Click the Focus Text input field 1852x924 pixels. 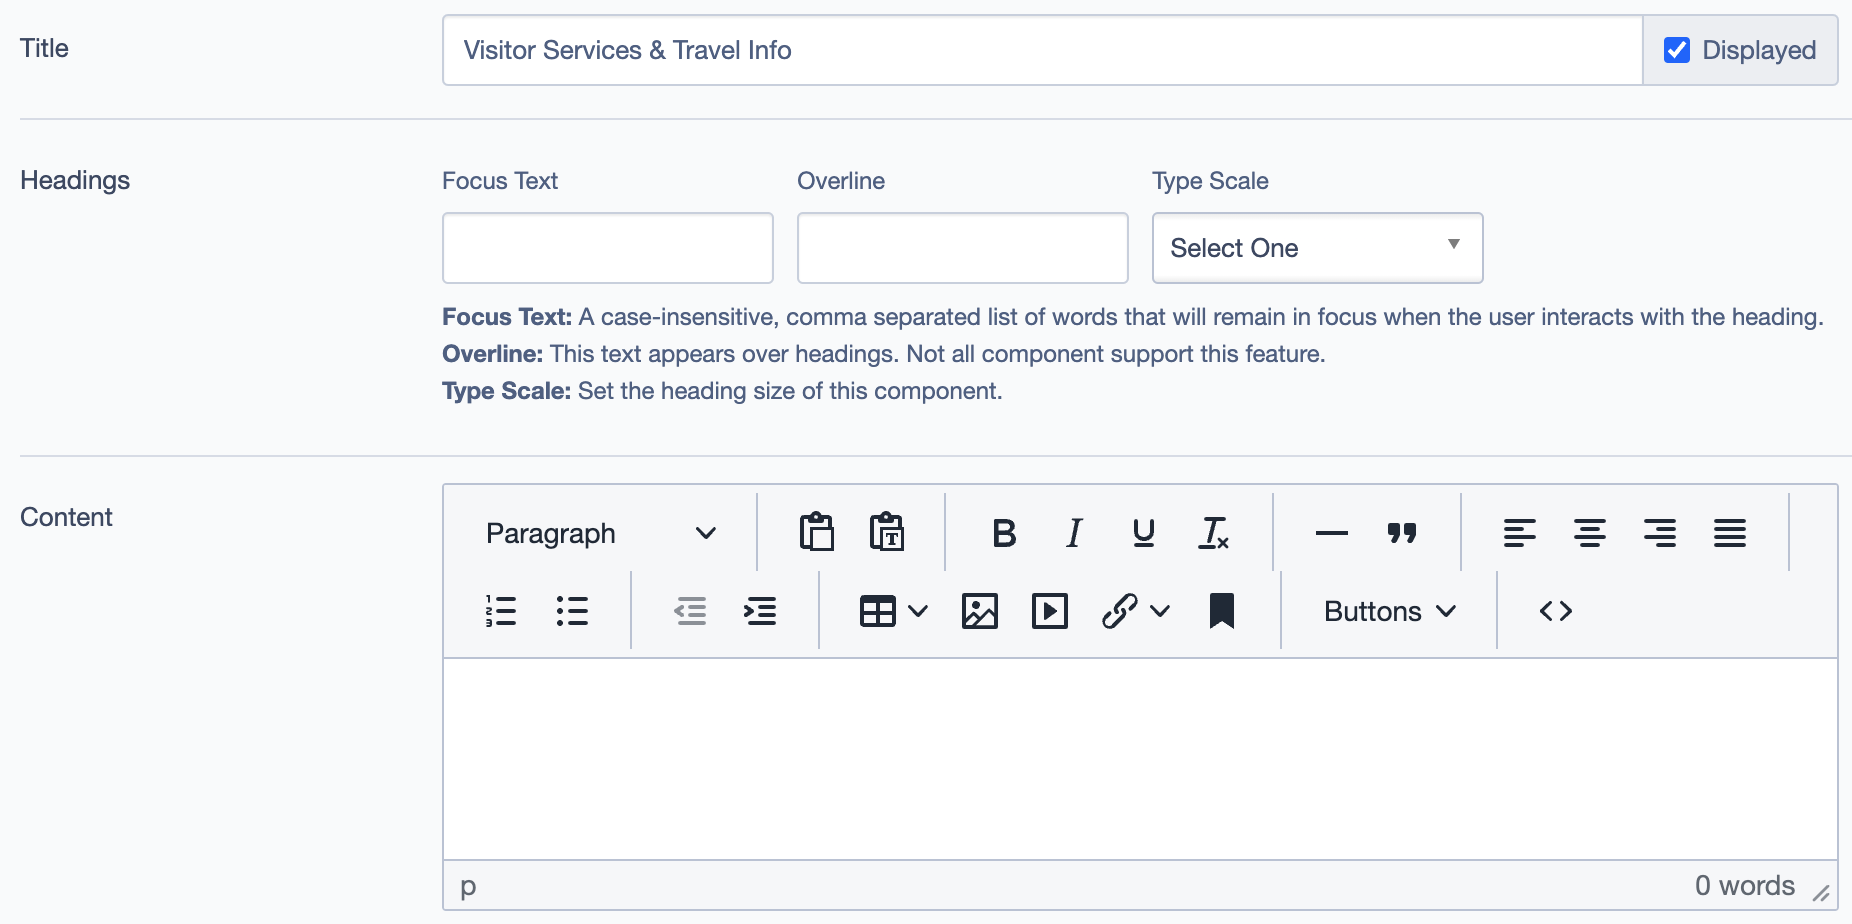(x=607, y=248)
